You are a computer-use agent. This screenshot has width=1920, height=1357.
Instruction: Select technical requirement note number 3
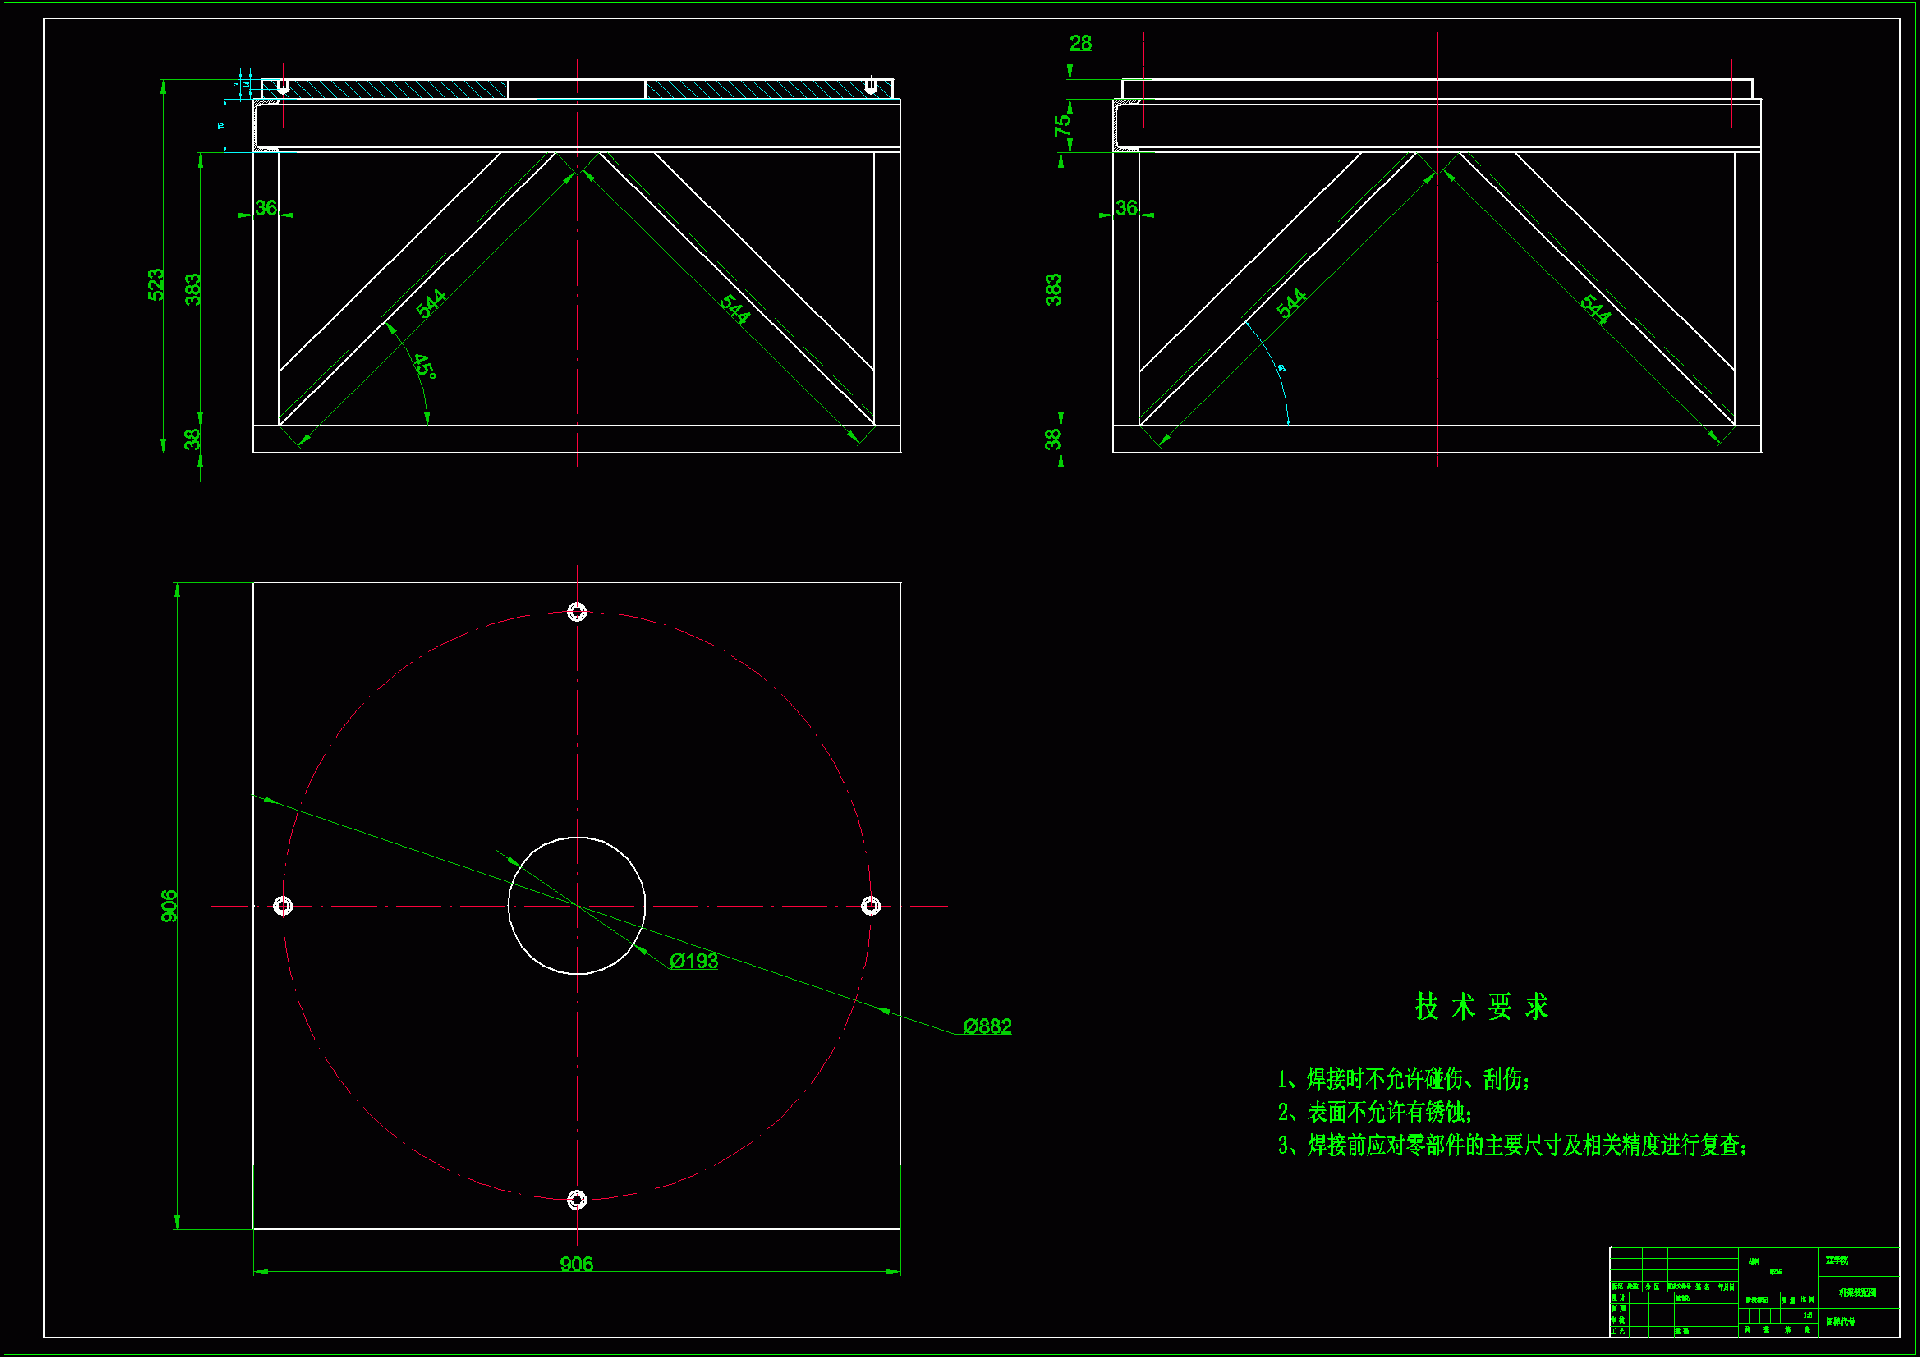click(x=1512, y=1145)
